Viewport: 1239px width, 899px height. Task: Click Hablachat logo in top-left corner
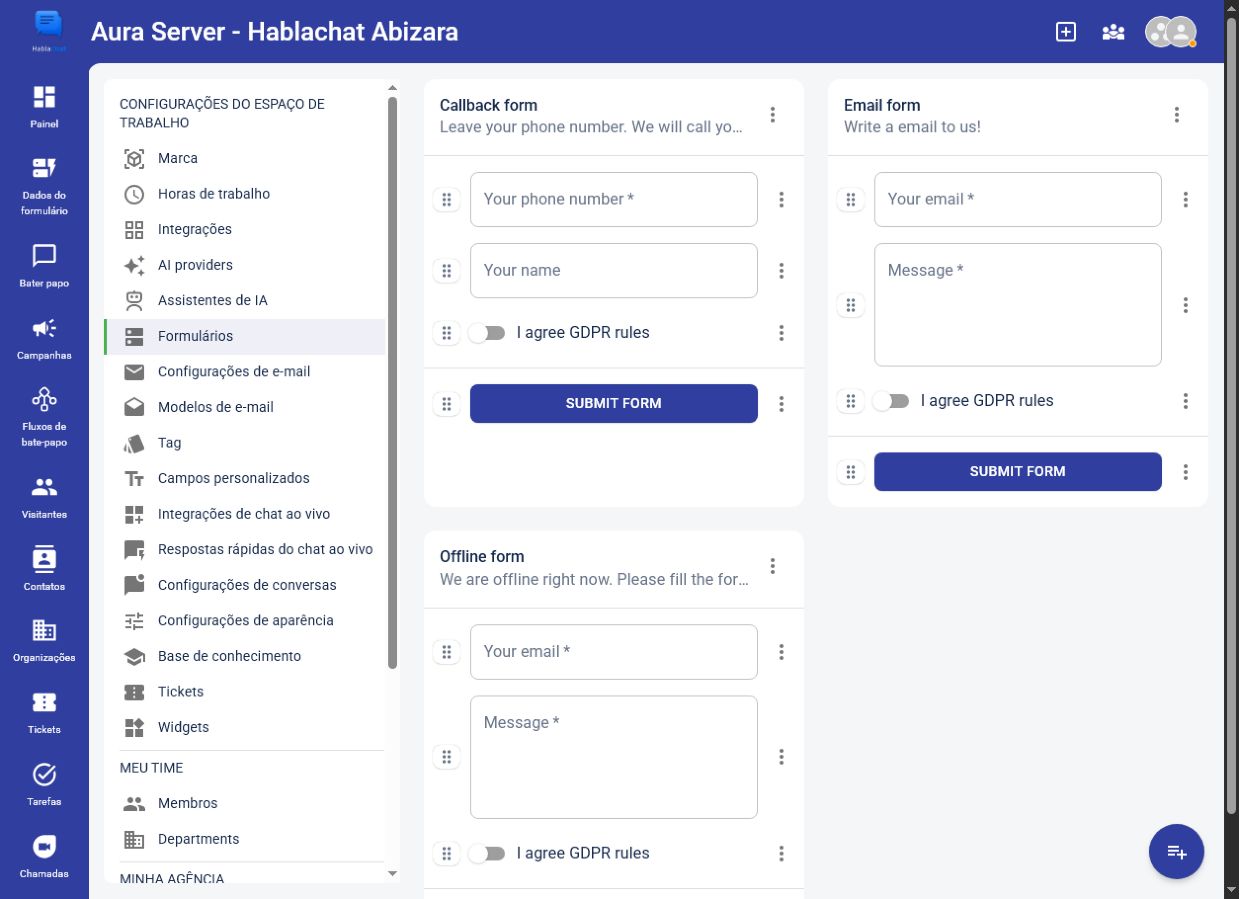click(47, 30)
